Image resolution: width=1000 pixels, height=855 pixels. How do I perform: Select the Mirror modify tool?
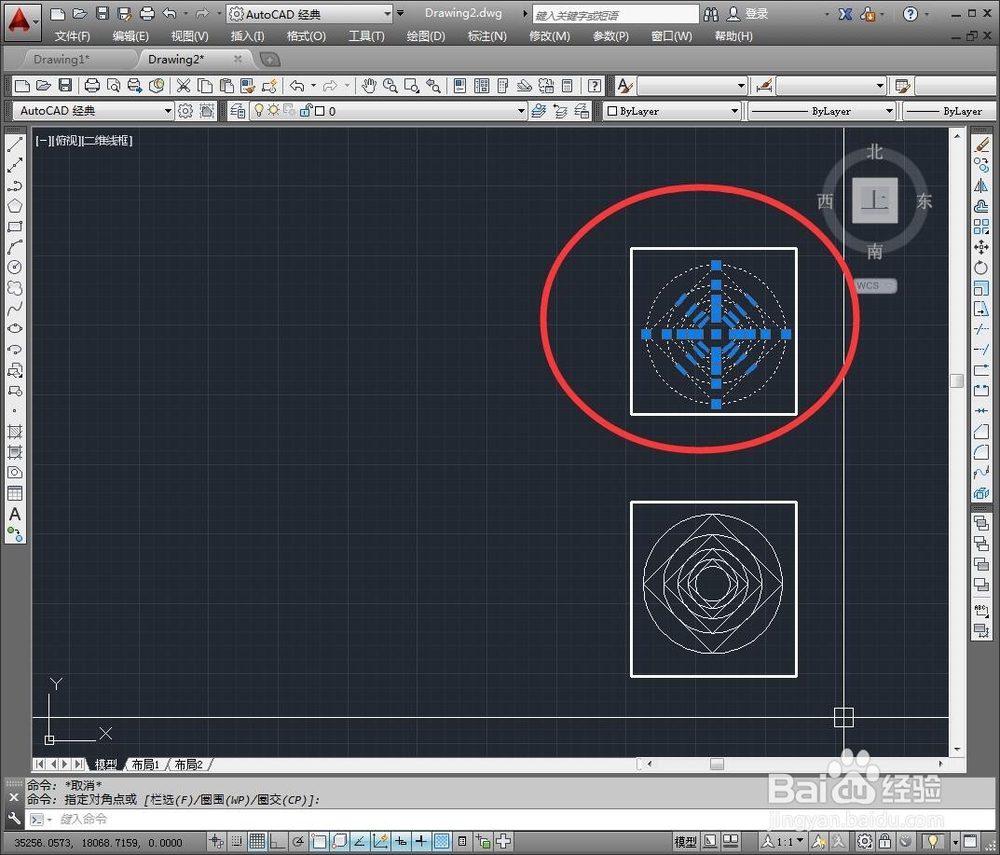click(982, 186)
